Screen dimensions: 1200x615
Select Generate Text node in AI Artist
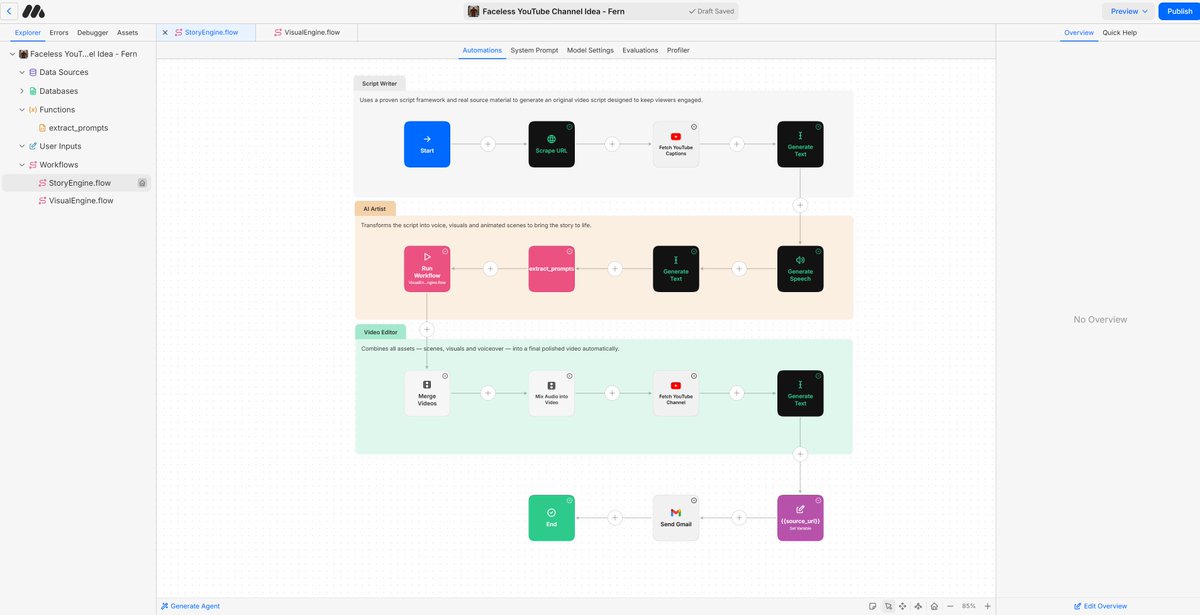click(x=676, y=269)
